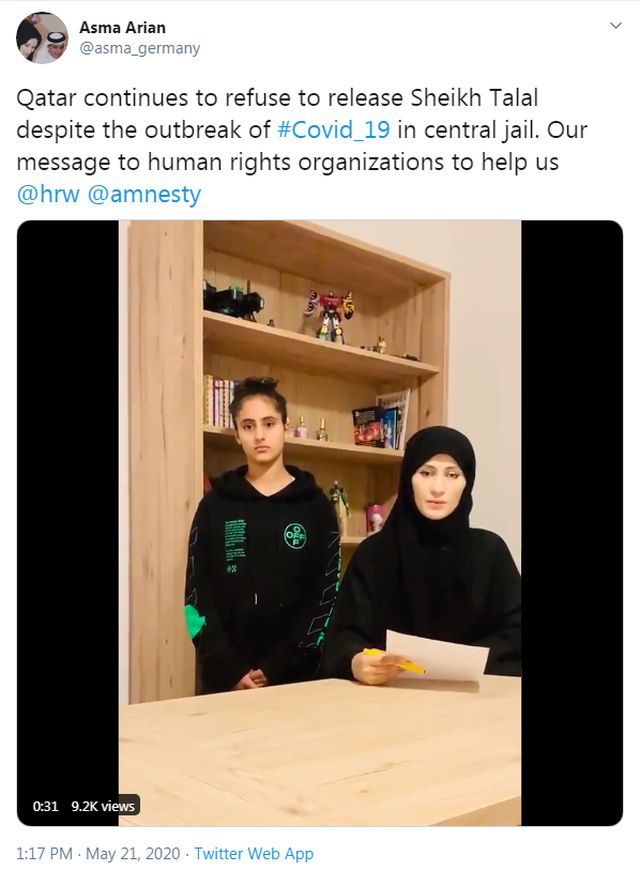Expand the tweet options chevron

pos(616,26)
